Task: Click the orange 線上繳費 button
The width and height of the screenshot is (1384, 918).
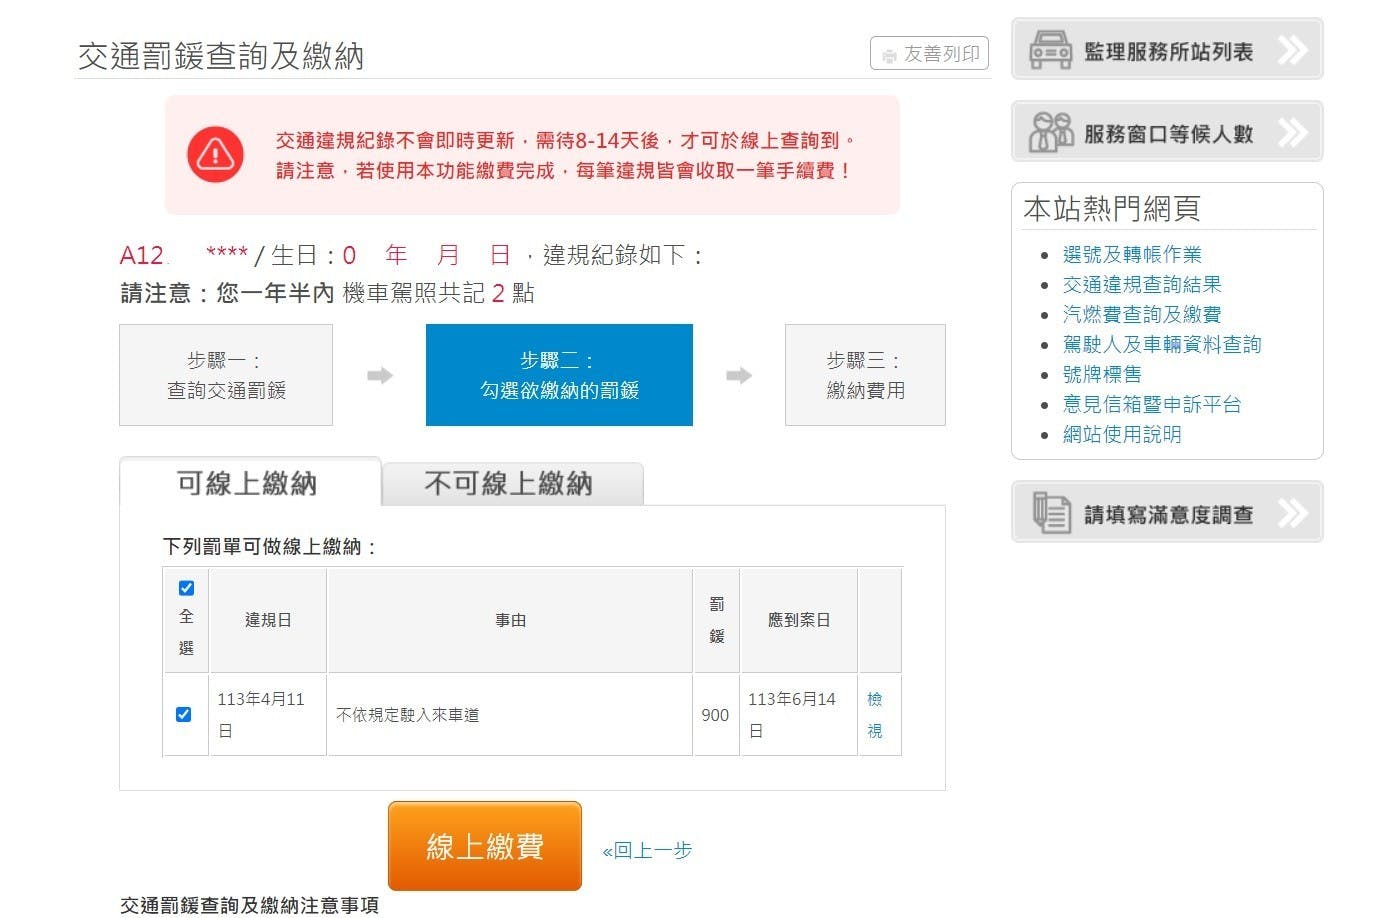Action: 484,846
